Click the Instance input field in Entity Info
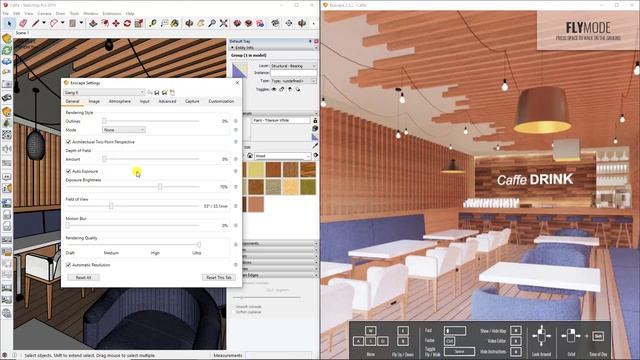 [x=293, y=73]
